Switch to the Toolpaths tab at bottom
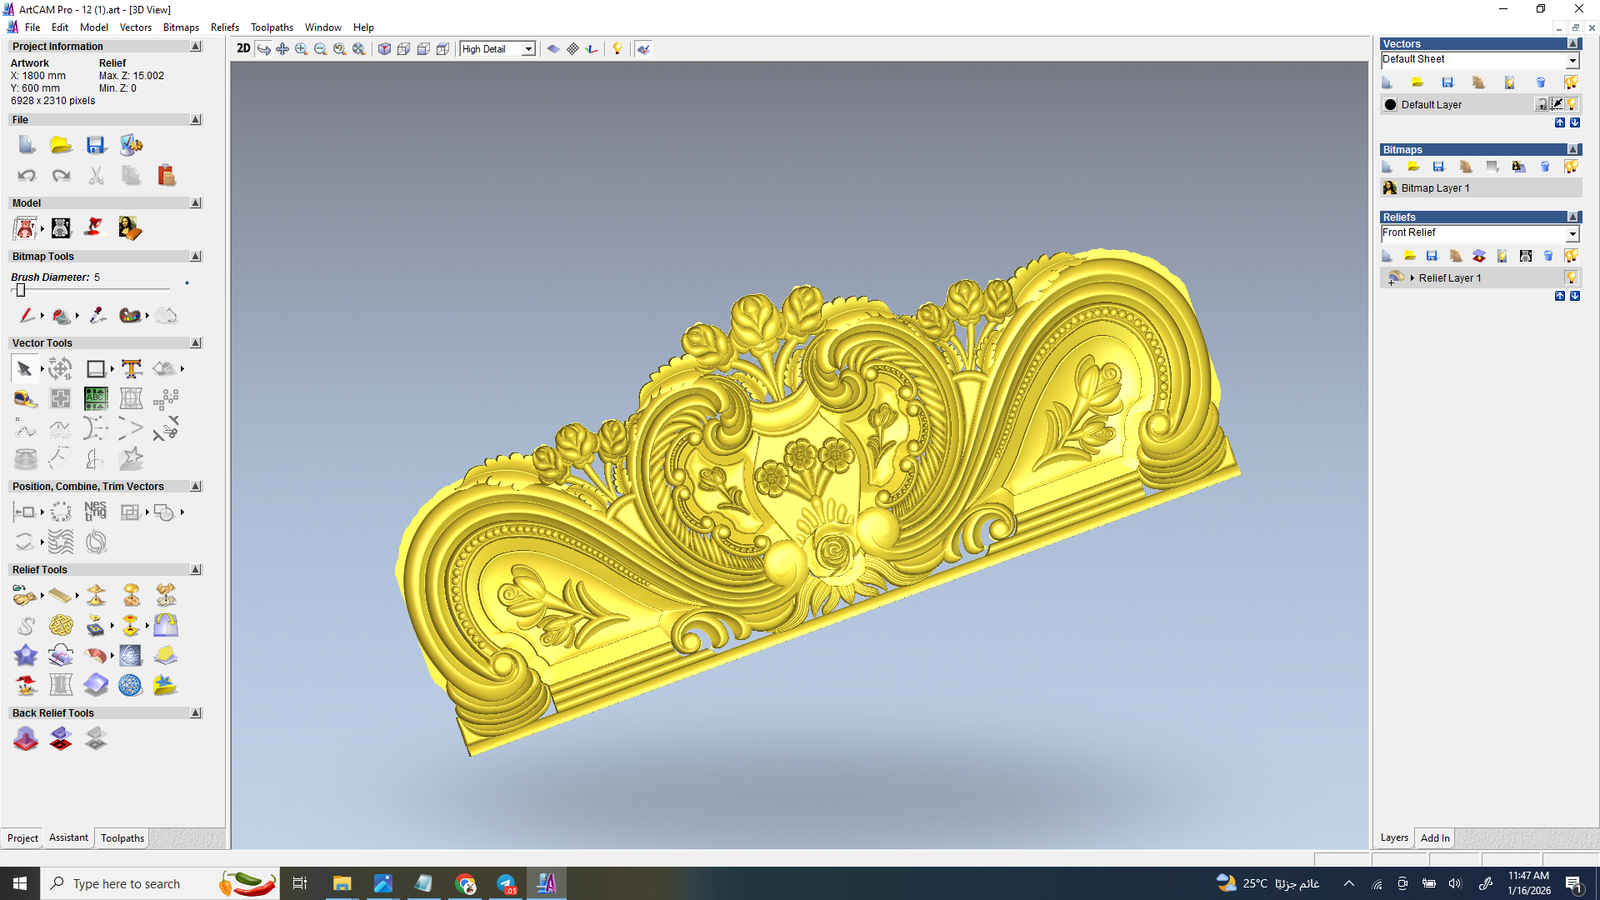 pyautogui.click(x=122, y=838)
